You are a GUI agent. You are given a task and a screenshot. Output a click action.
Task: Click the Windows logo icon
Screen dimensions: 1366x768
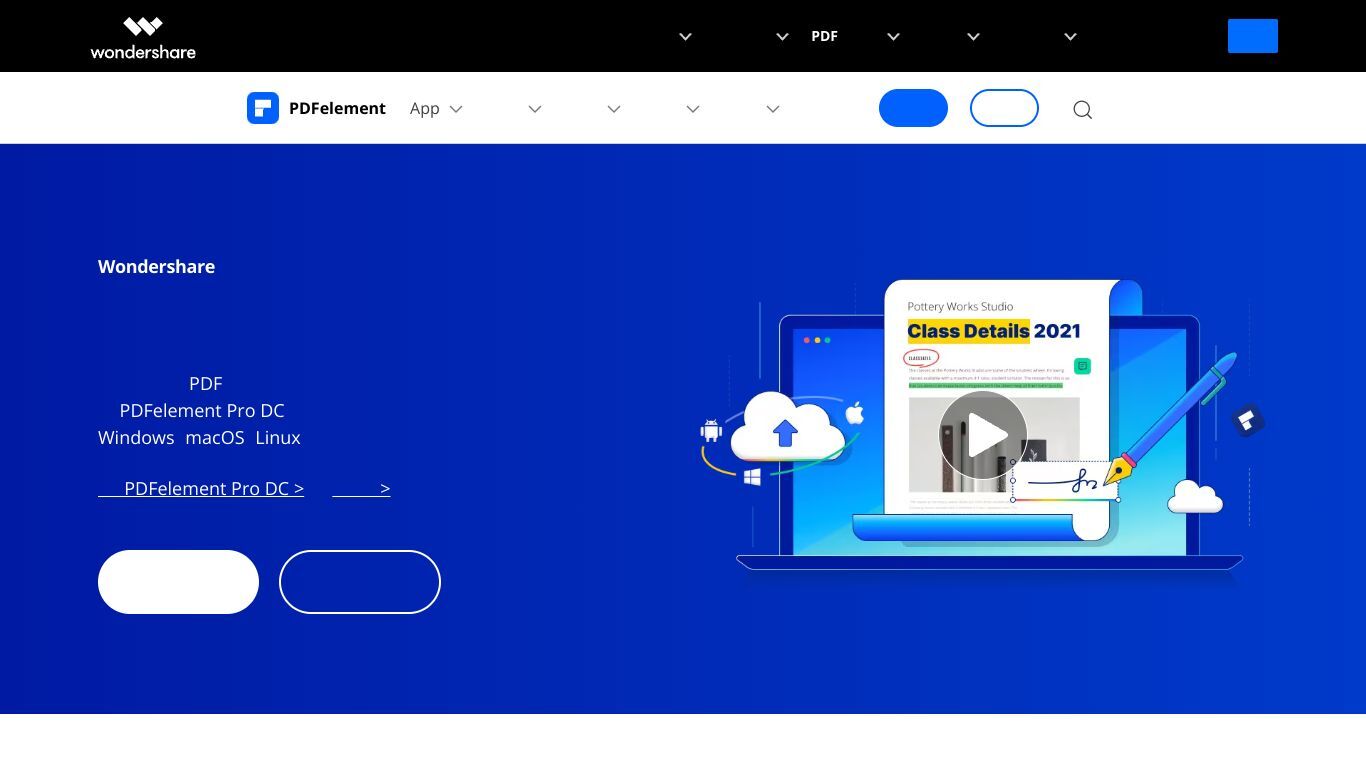point(752,478)
